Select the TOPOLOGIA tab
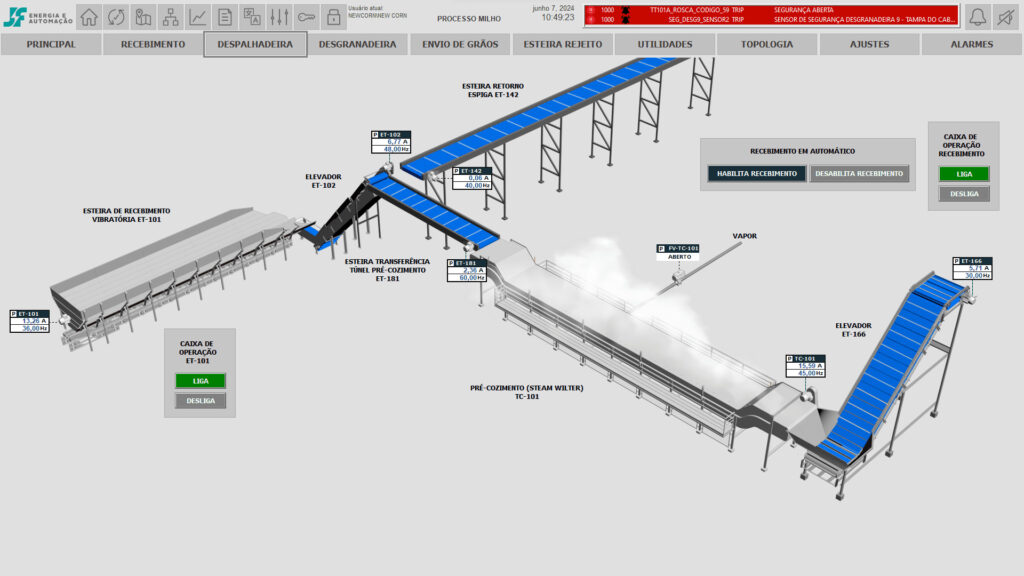This screenshot has width=1024, height=576. pyautogui.click(x=767, y=44)
